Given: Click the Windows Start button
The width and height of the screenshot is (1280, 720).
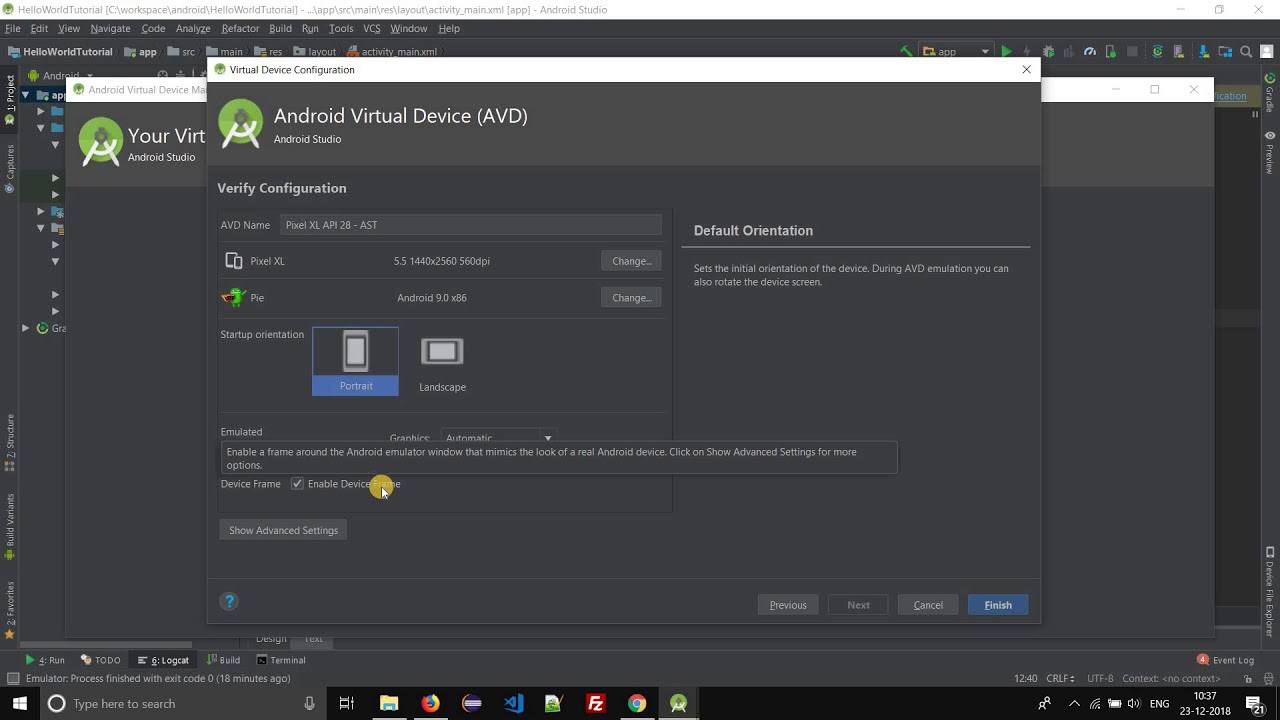Looking at the screenshot, I should coord(20,704).
